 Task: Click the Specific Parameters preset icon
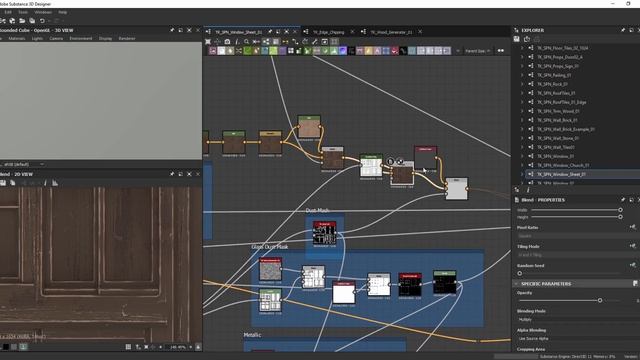(x=635, y=283)
